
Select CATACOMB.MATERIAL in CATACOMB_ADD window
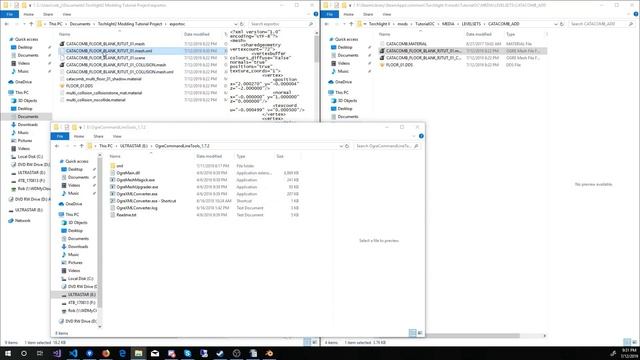(407, 44)
